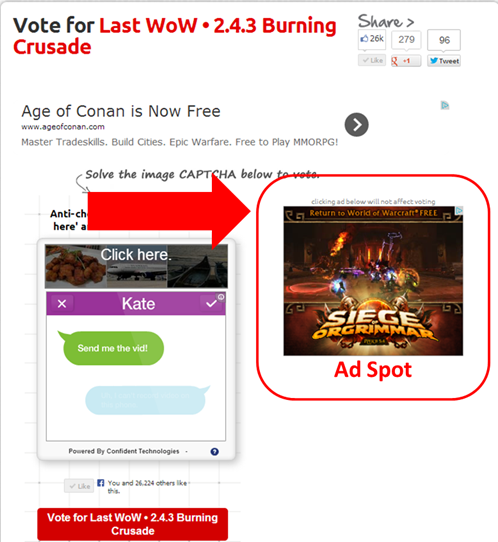
Task: Click the blue help question mark icon
Action: tap(215, 451)
